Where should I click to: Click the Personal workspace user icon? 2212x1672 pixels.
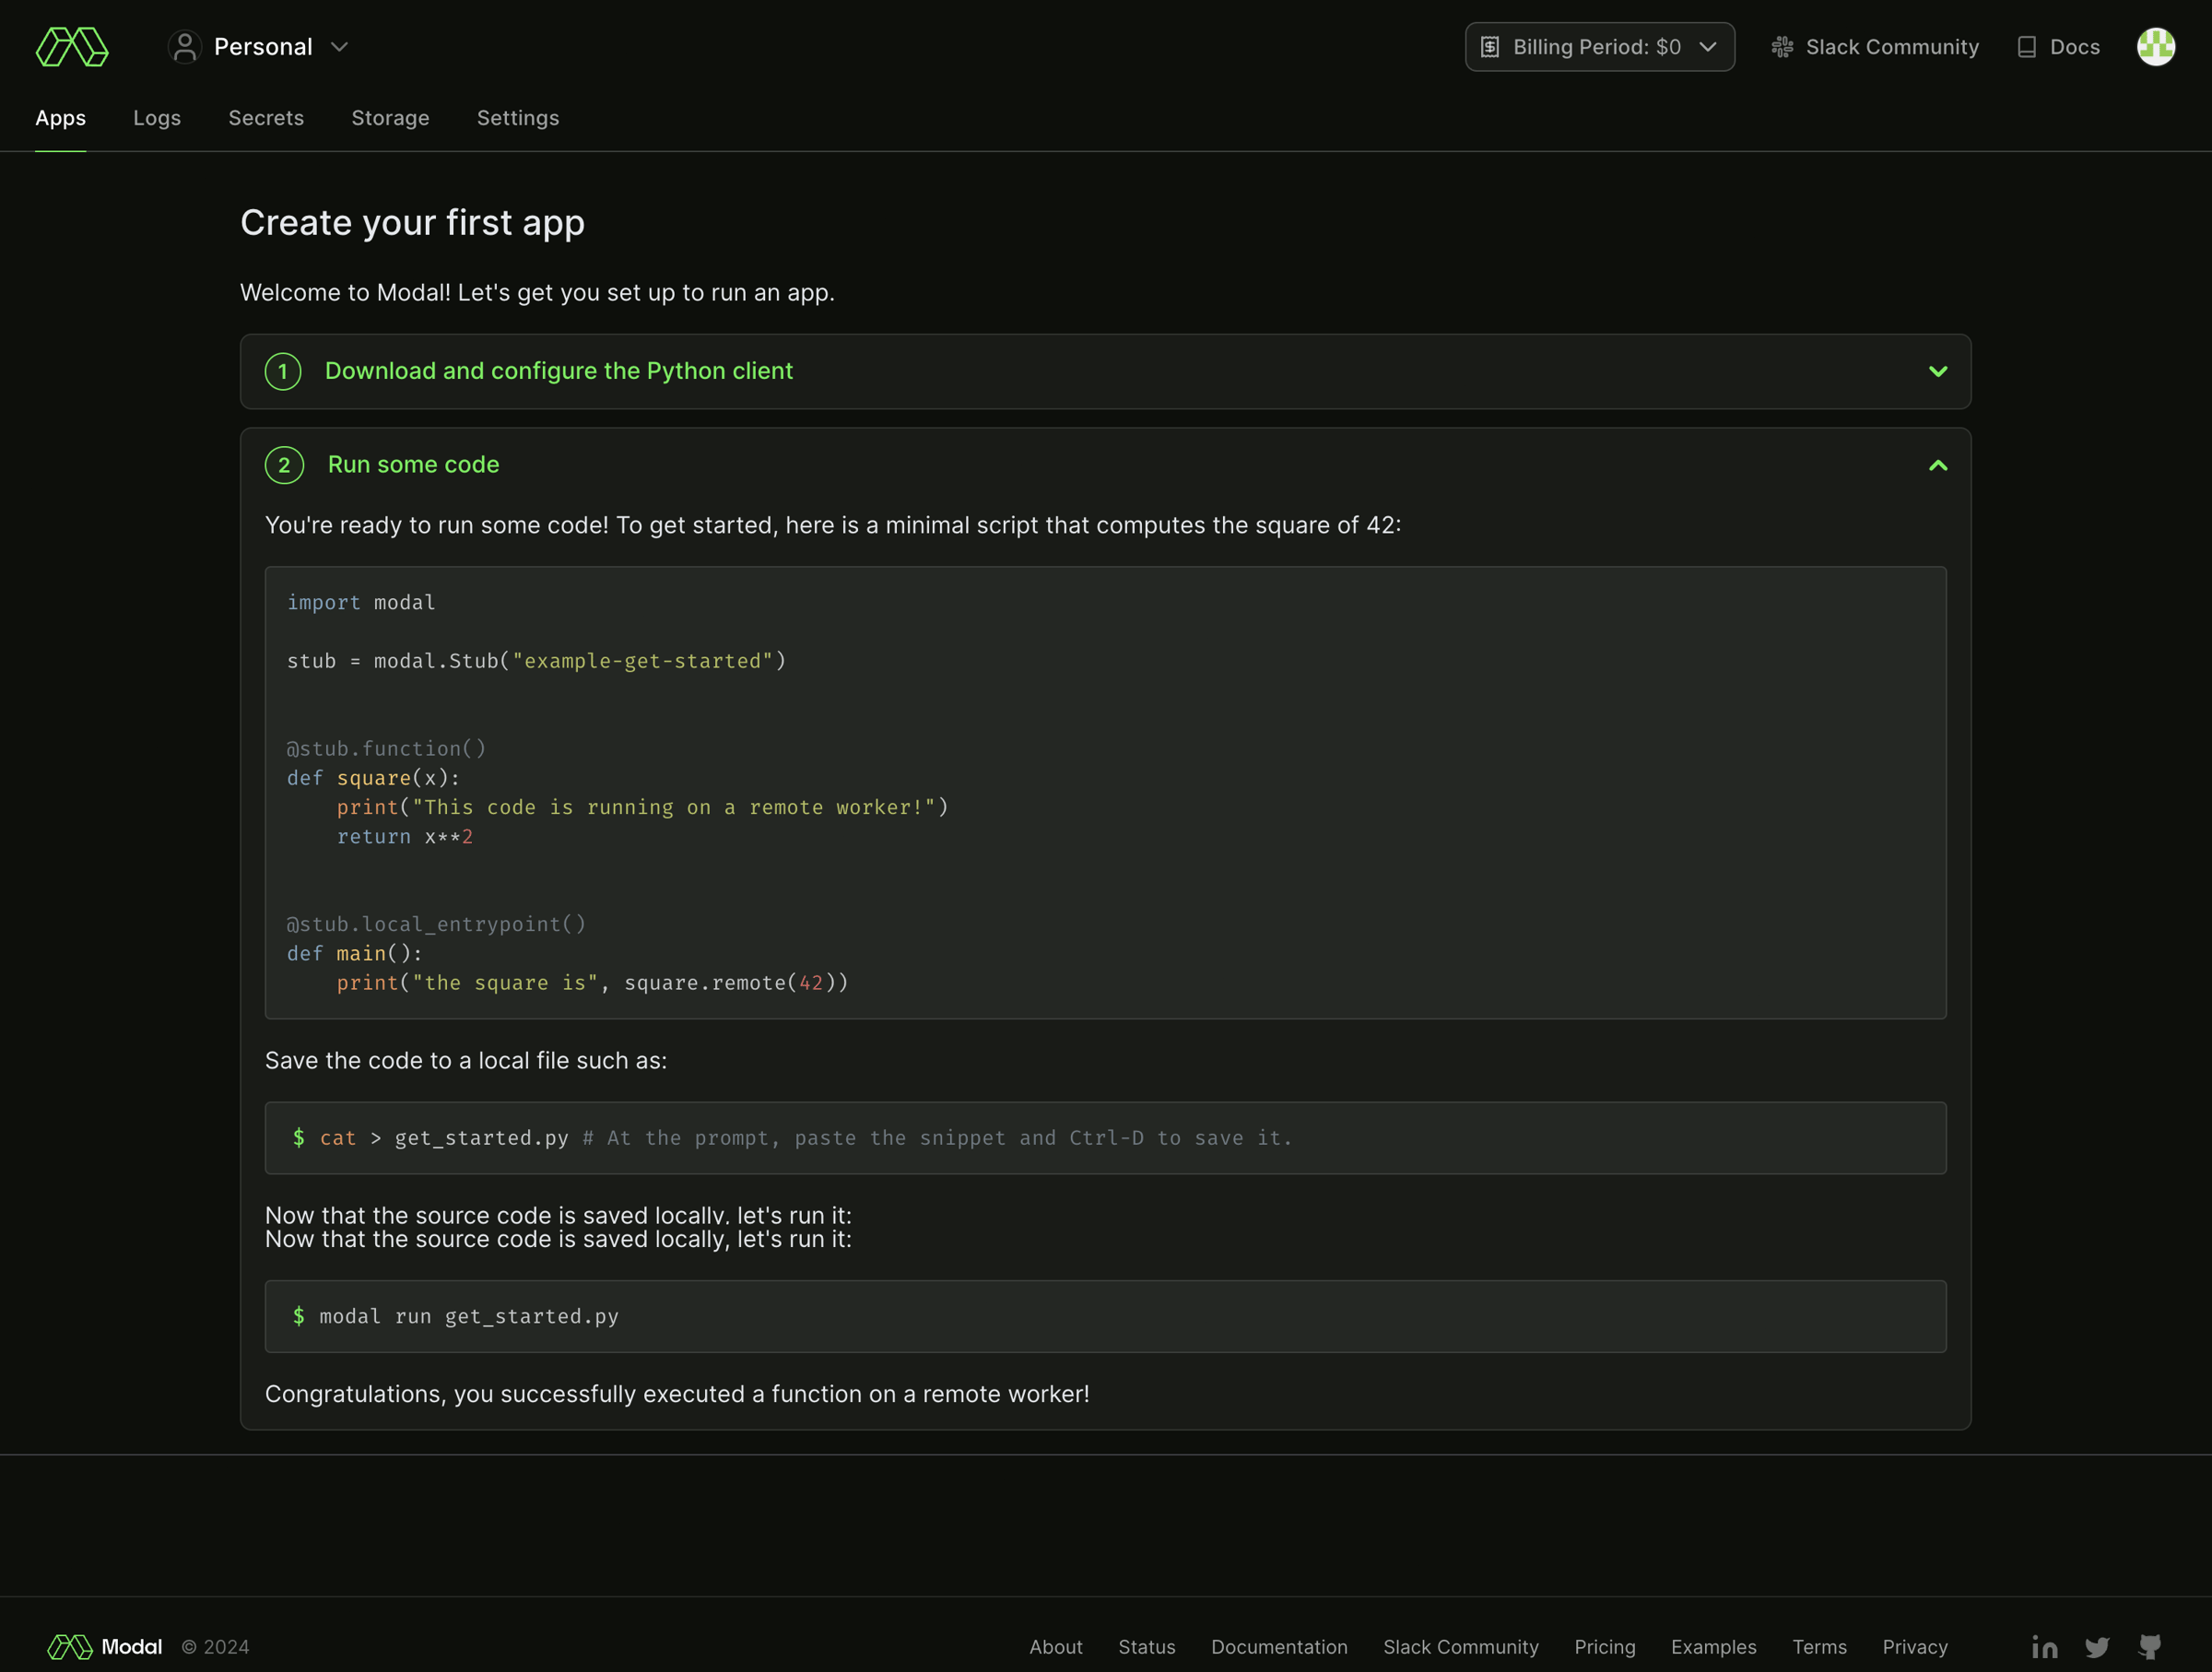184,47
